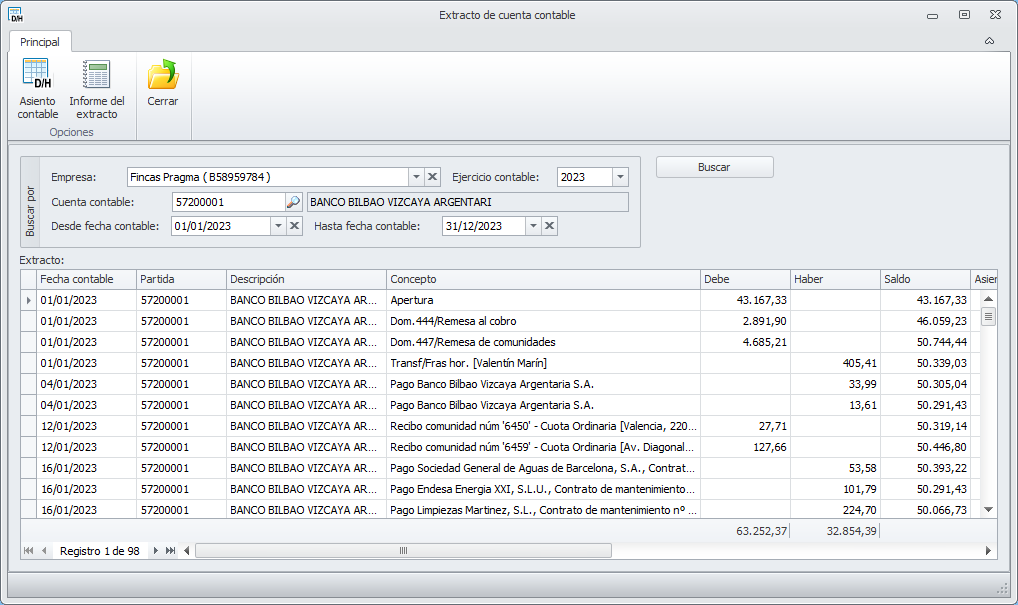Click the horizontal scrollbar thumb
The image size is (1018, 605).
[403, 551]
